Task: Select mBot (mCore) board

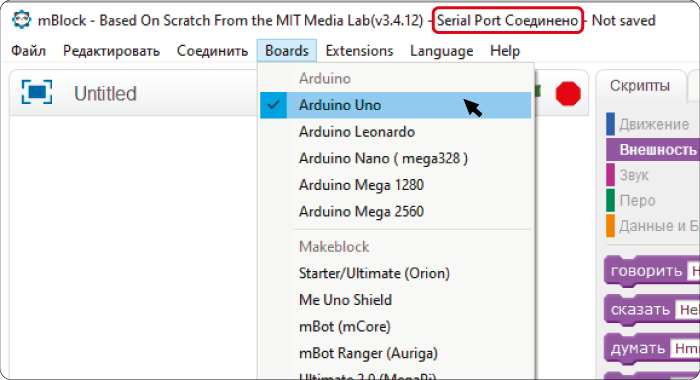Action: [396, 326]
